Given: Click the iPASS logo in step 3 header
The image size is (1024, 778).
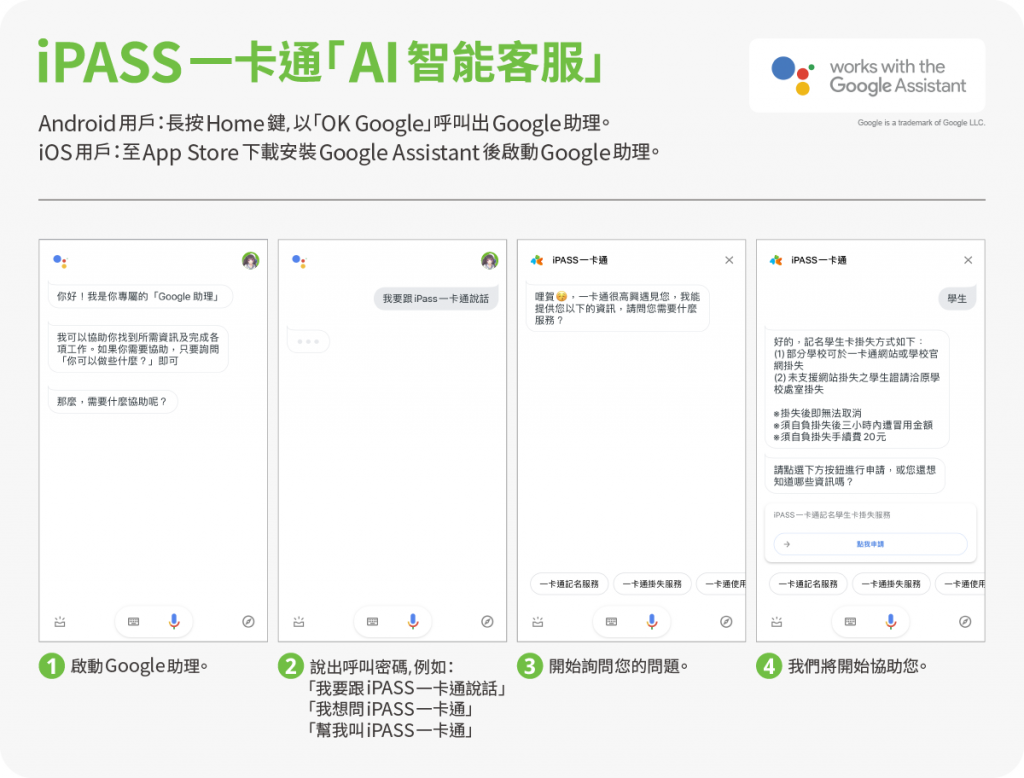Looking at the screenshot, I should (537, 261).
